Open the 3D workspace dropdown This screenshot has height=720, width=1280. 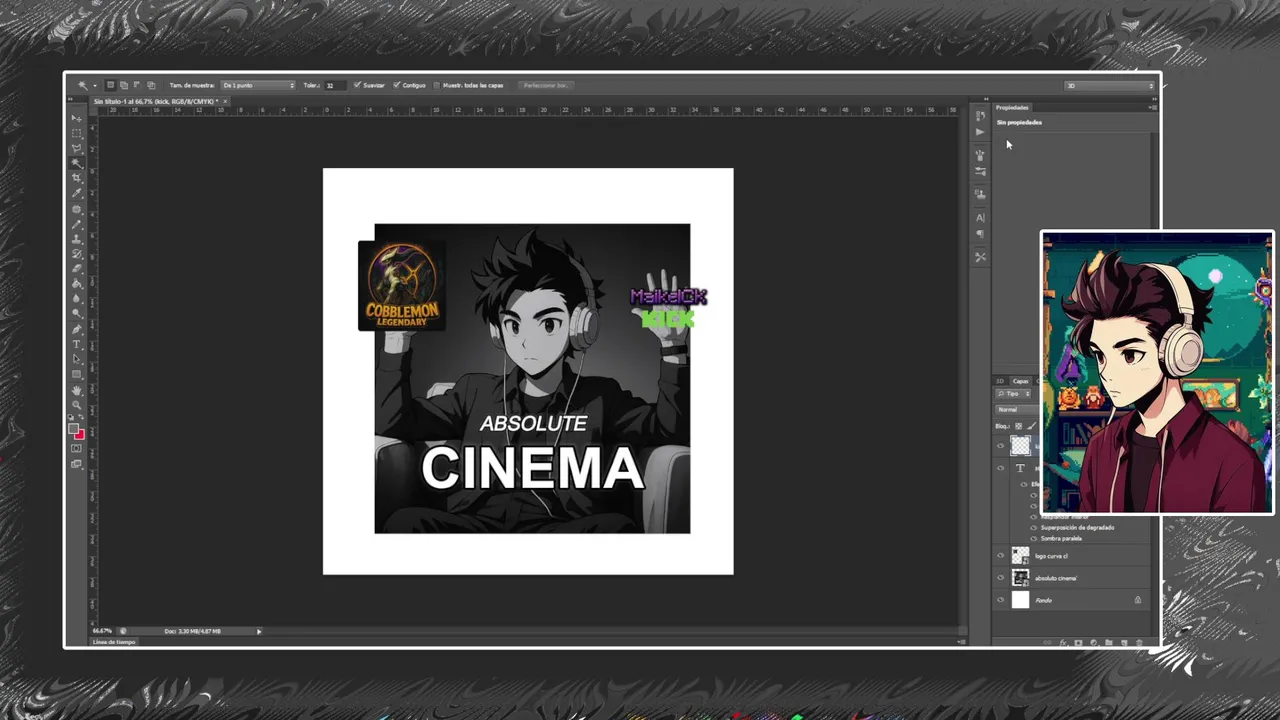click(1110, 85)
